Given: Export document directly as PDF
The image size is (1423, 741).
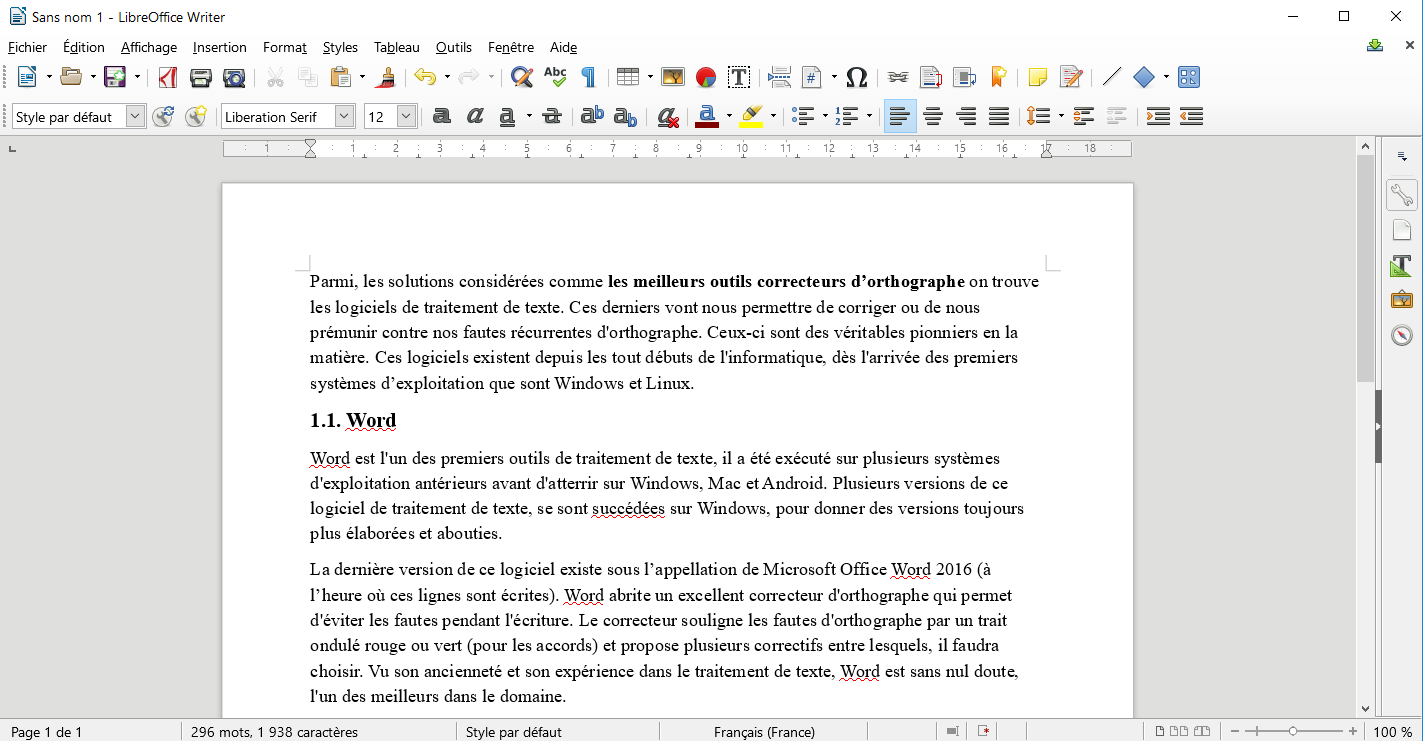Looking at the screenshot, I should click(168, 77).
